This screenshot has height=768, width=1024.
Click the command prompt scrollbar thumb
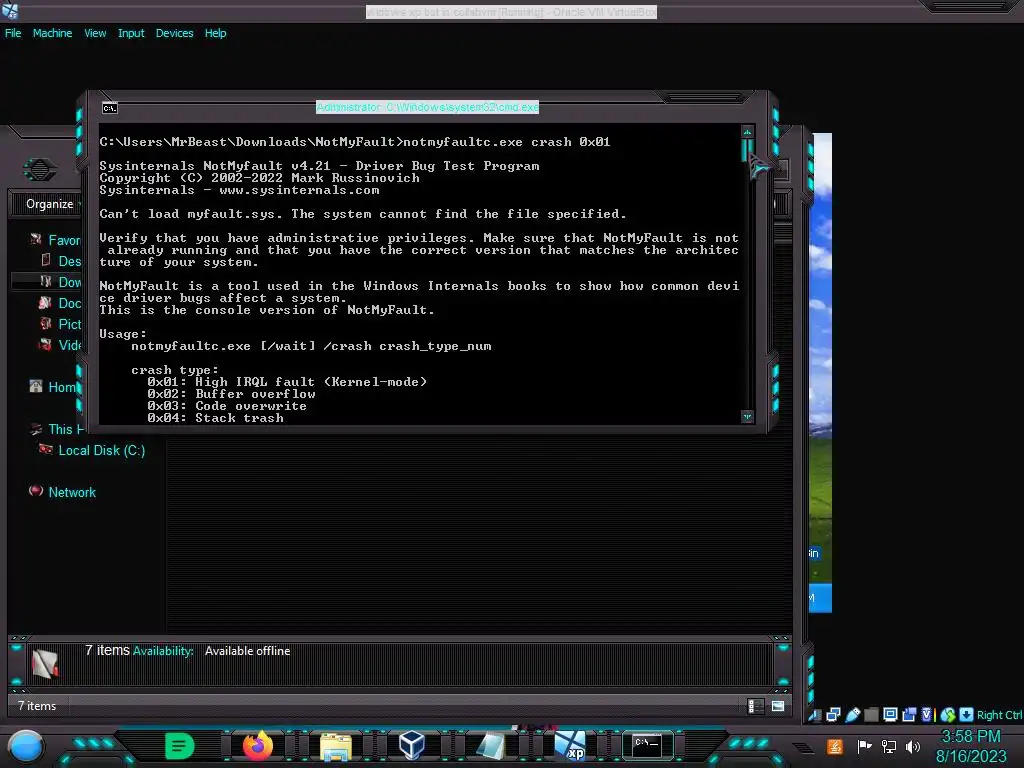tap(747, 150)
